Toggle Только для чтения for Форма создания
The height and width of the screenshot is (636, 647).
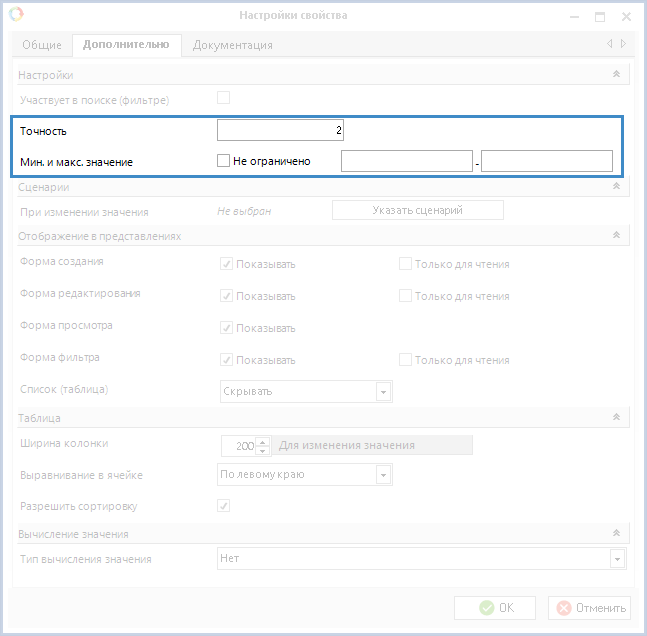tap(405, 264)
